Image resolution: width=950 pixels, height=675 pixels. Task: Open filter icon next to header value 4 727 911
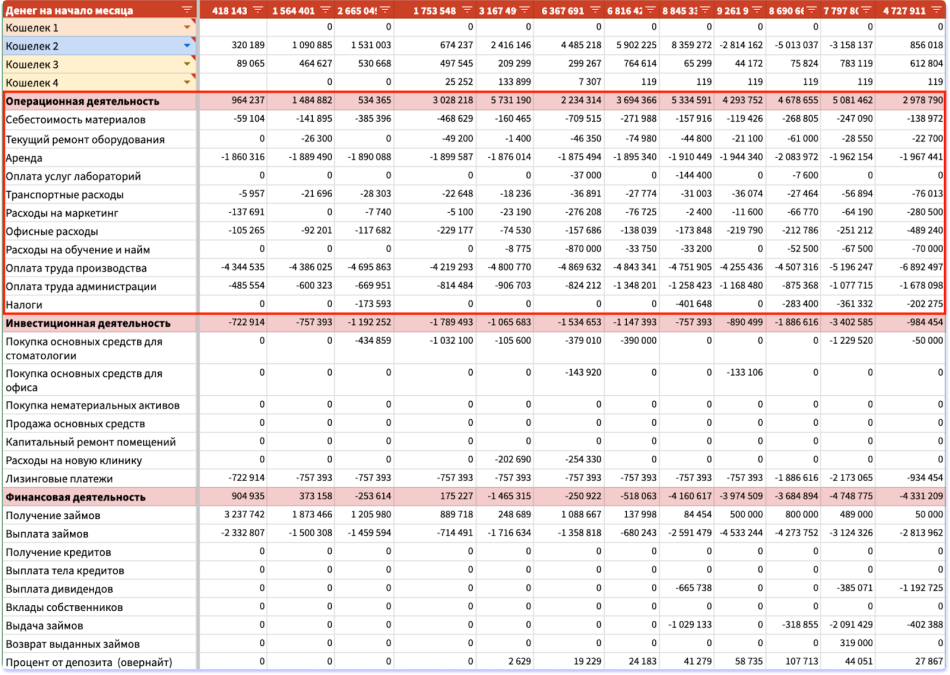pos(937,10)
